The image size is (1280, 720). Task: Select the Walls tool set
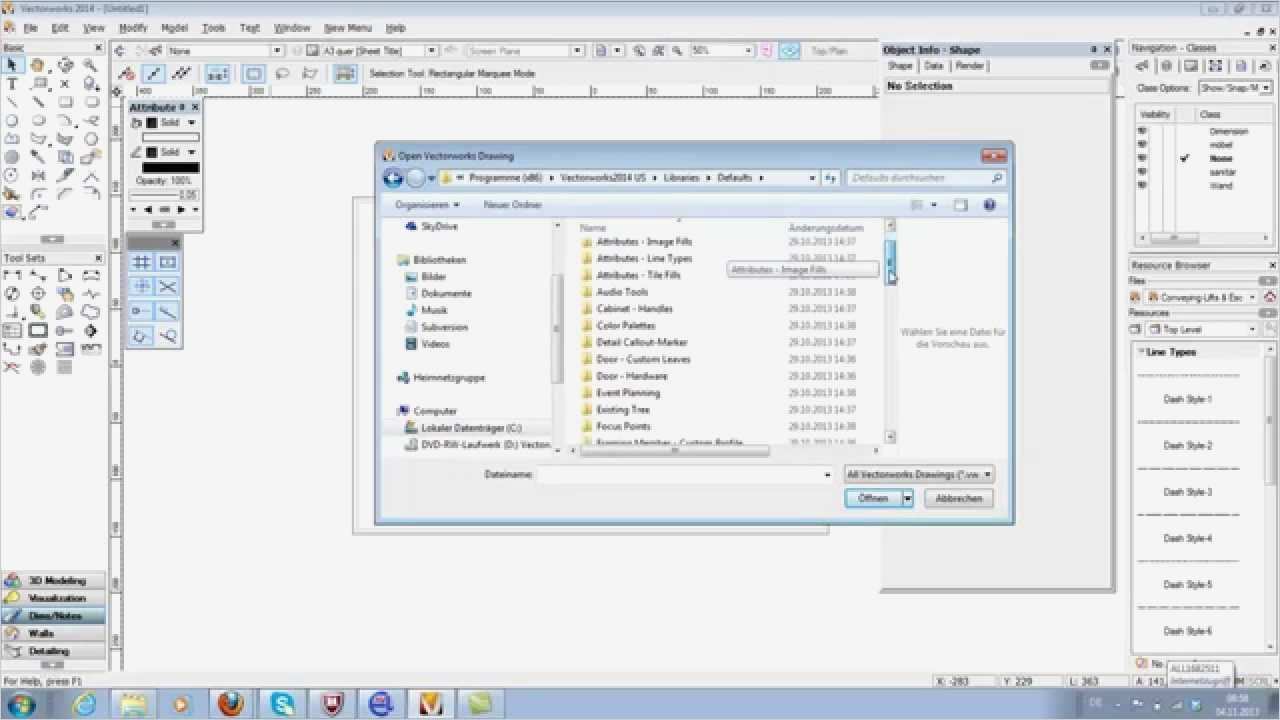point(54,633)
